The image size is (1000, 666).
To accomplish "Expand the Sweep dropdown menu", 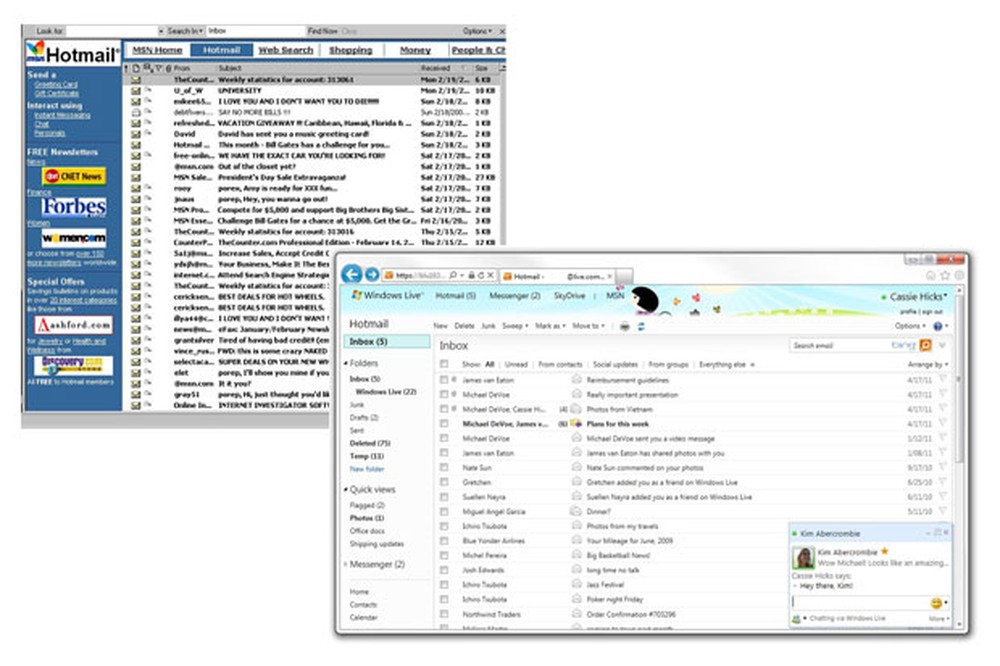I will tap(515, 326).
